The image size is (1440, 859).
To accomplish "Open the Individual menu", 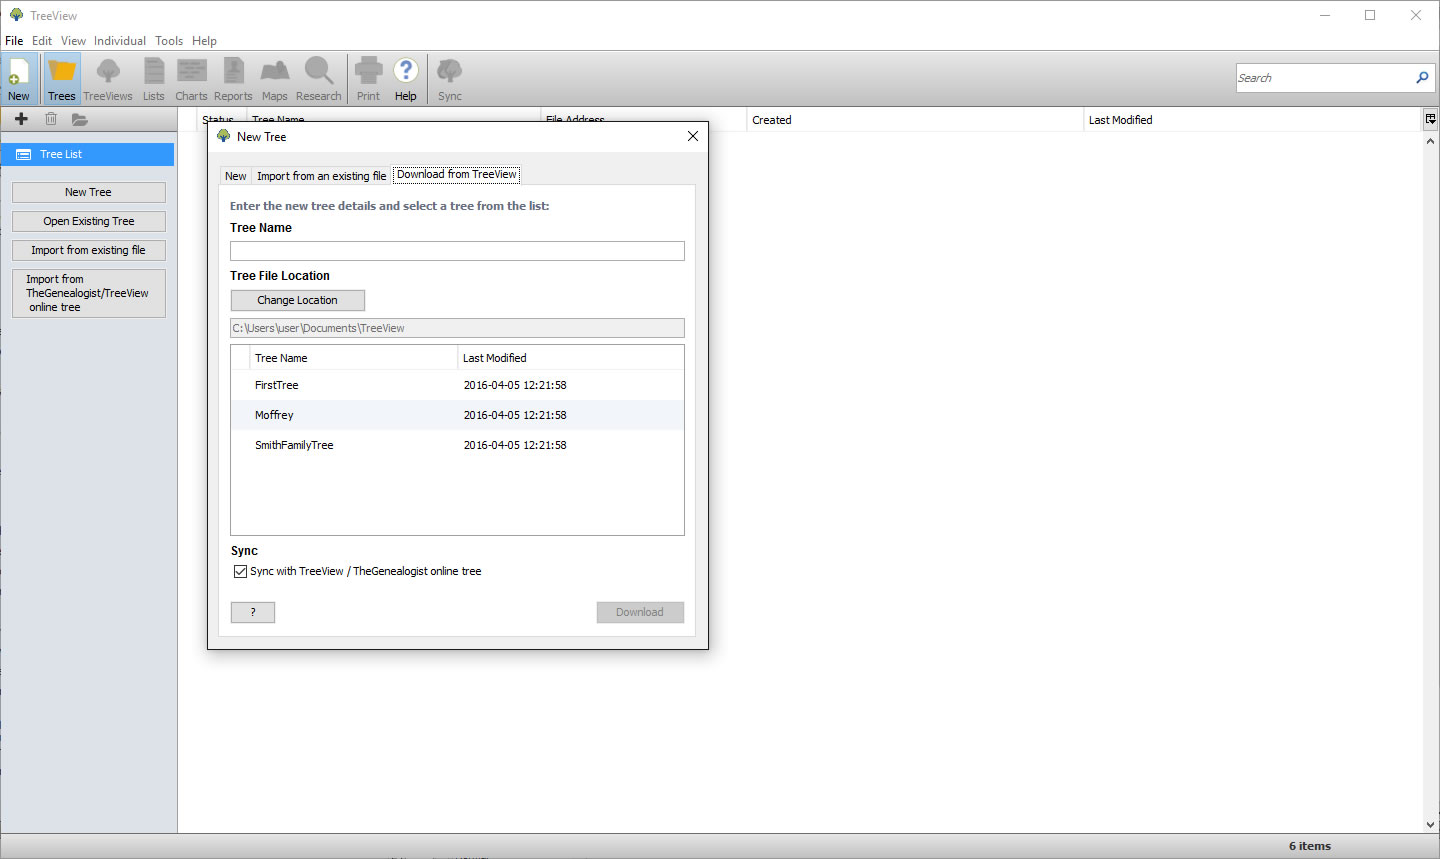I will coord(120,41).
